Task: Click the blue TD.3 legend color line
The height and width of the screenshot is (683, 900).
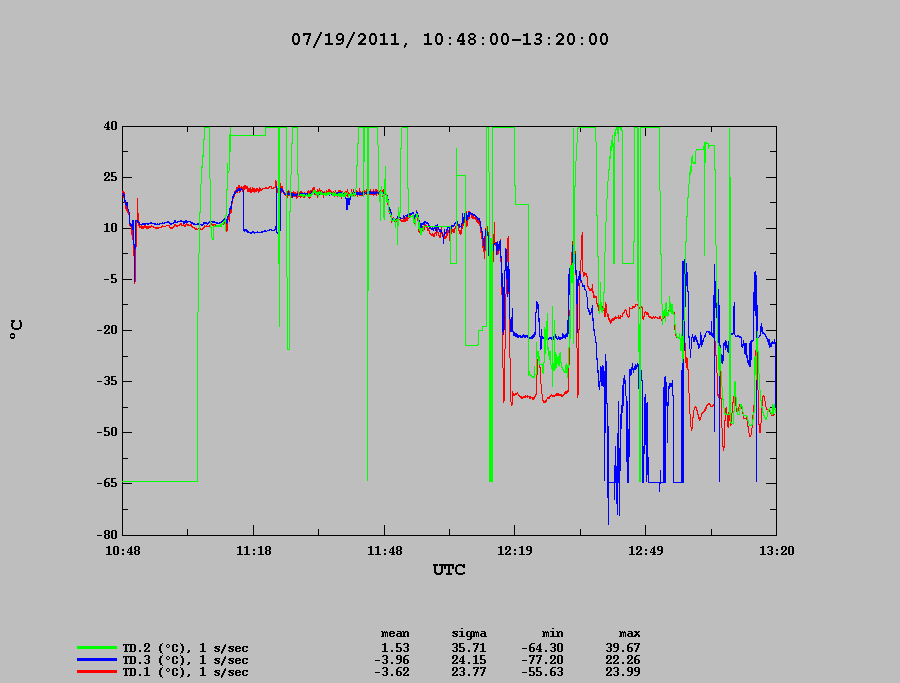Action: [x=96, y=660]
